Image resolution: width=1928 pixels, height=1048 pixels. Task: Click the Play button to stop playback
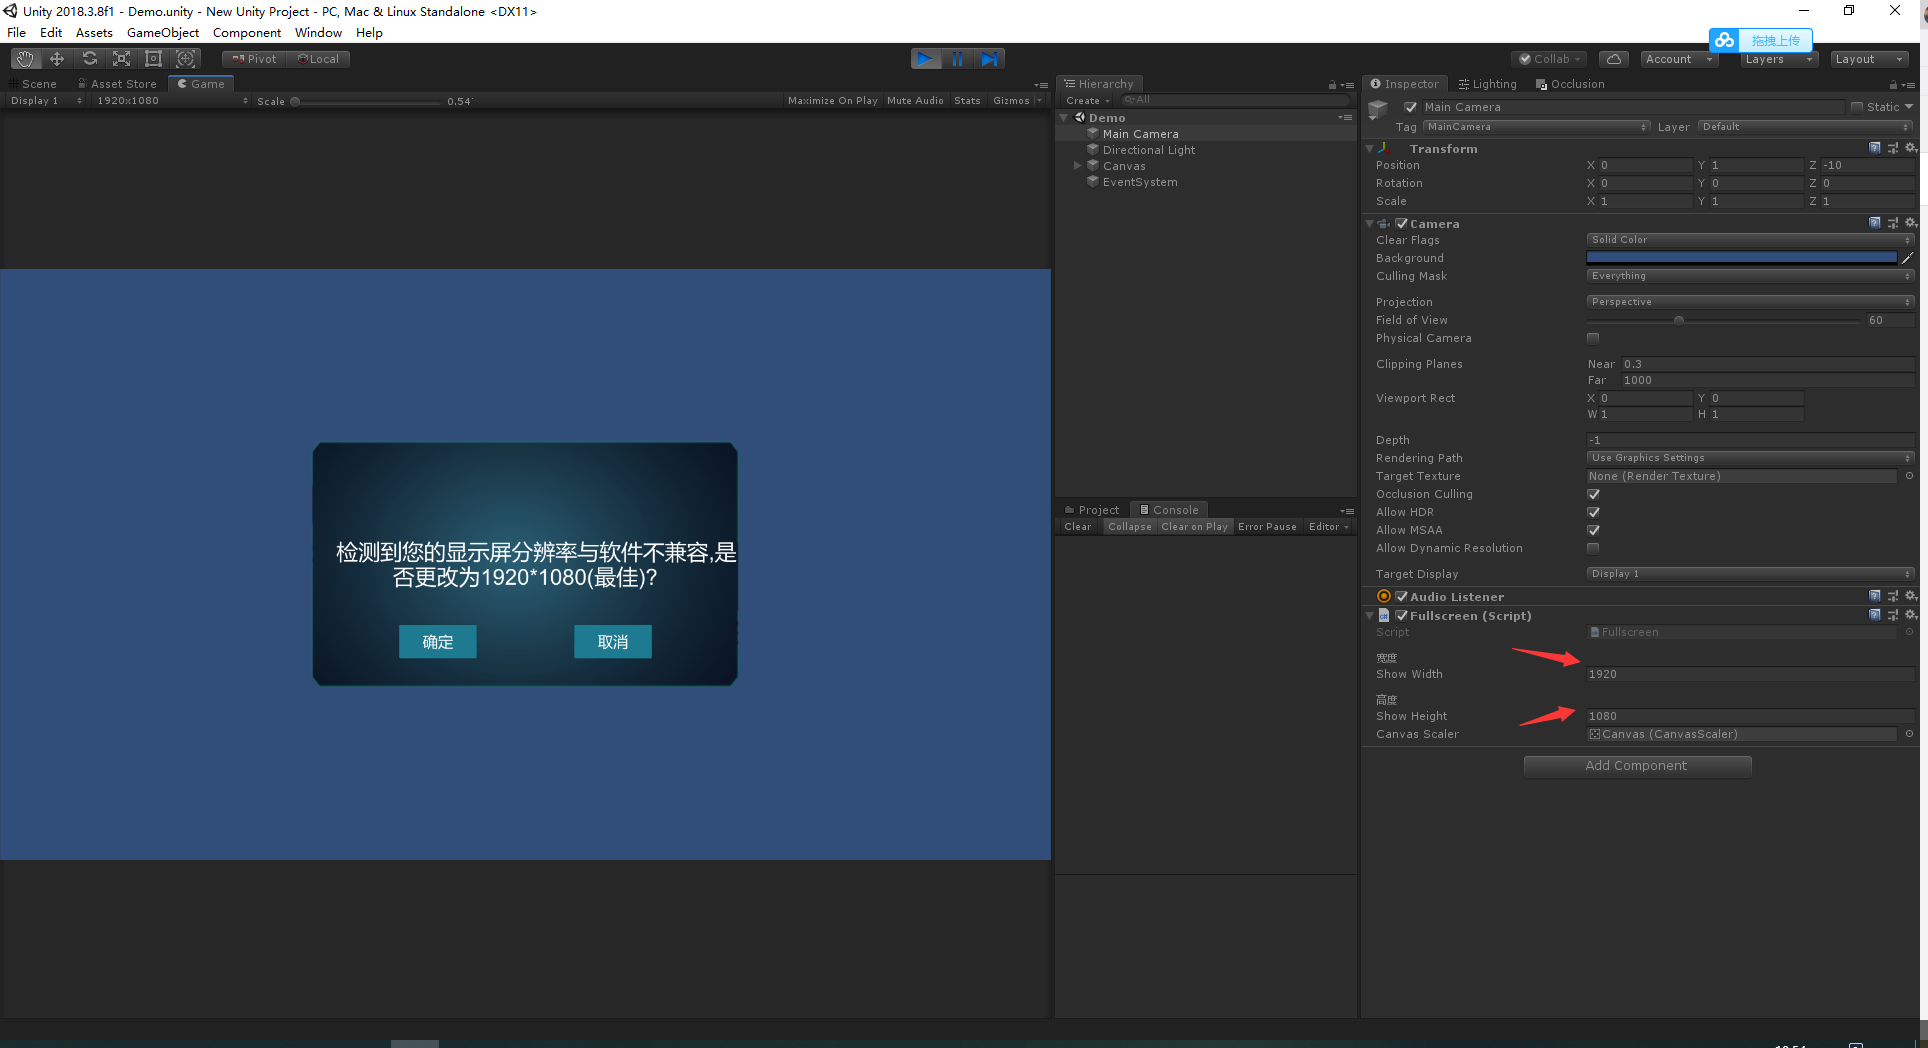click(x=925, y=58)
